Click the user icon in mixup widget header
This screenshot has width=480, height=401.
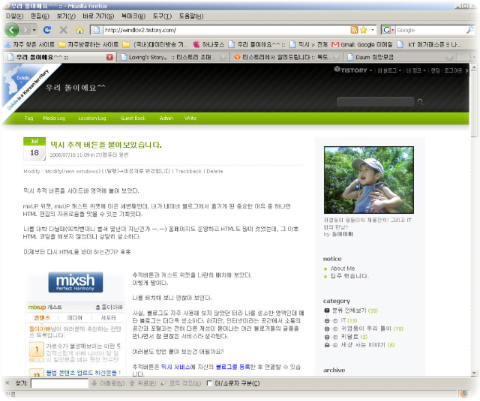coord(98,307)
